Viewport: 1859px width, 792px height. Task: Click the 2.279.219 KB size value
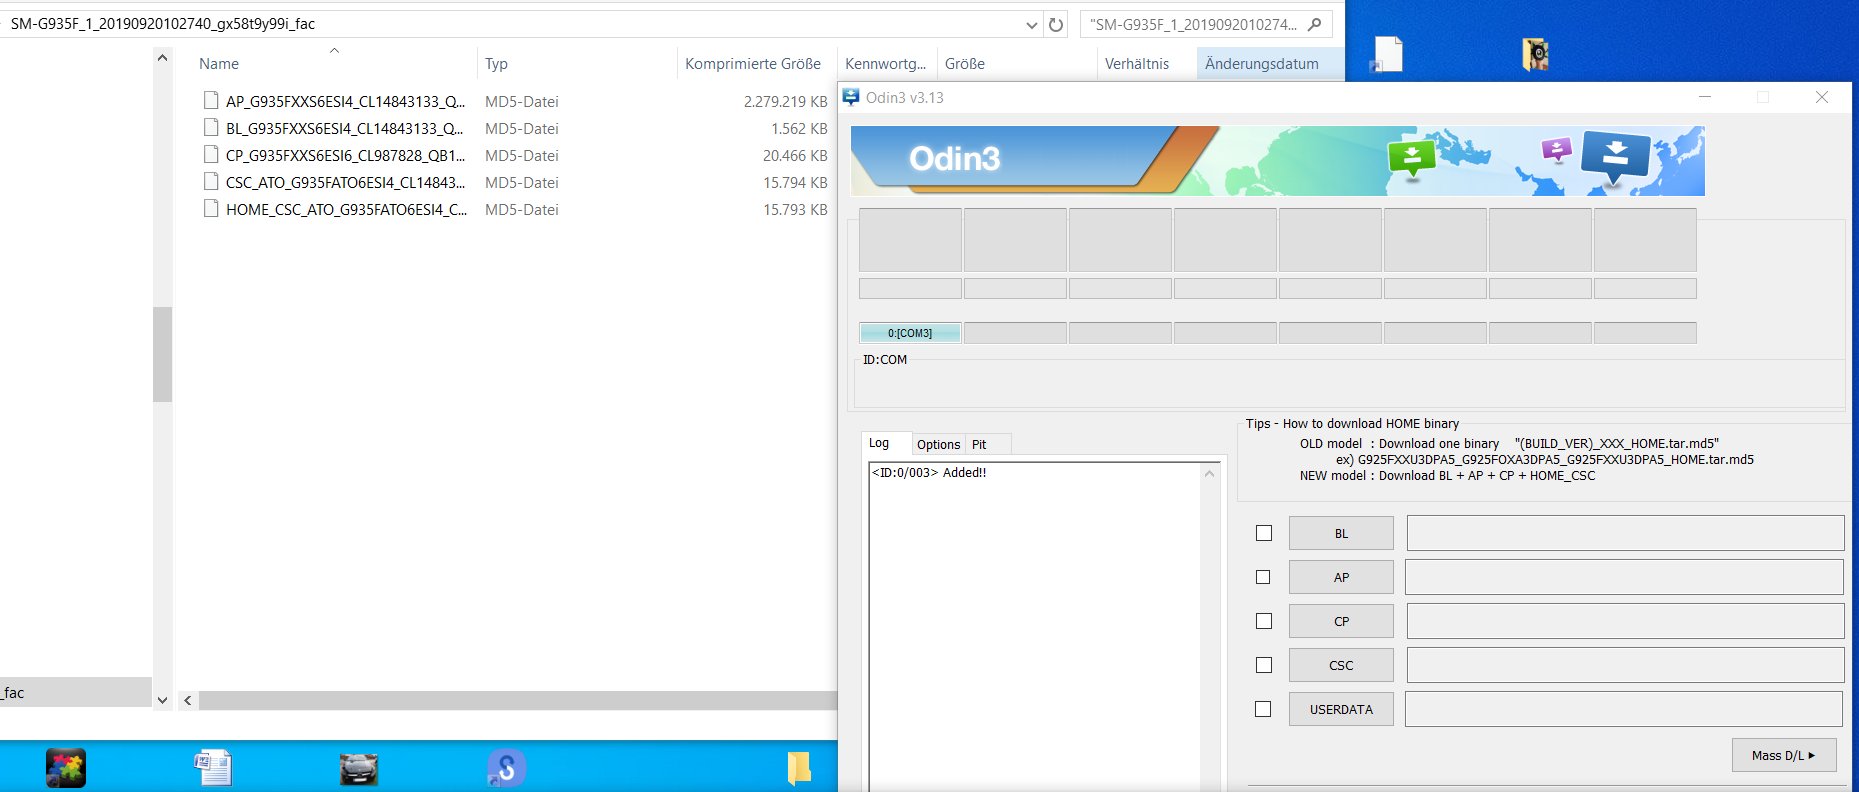point(785,101)
